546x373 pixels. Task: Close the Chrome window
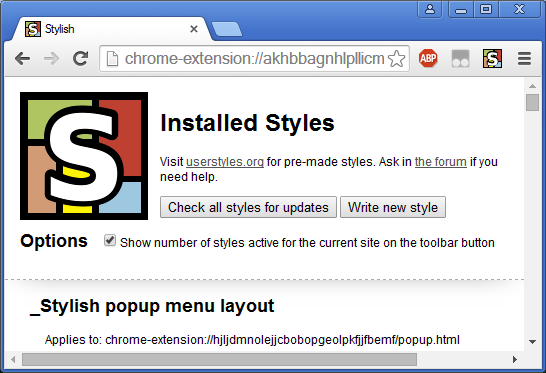coord(519,9)
